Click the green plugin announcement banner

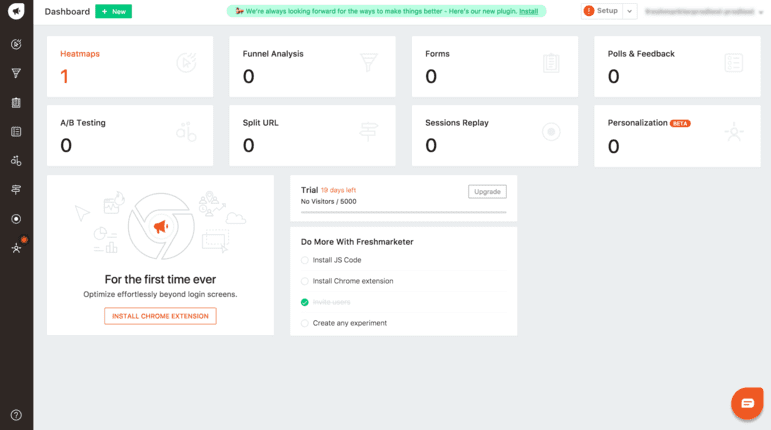[x=386, y=11]
